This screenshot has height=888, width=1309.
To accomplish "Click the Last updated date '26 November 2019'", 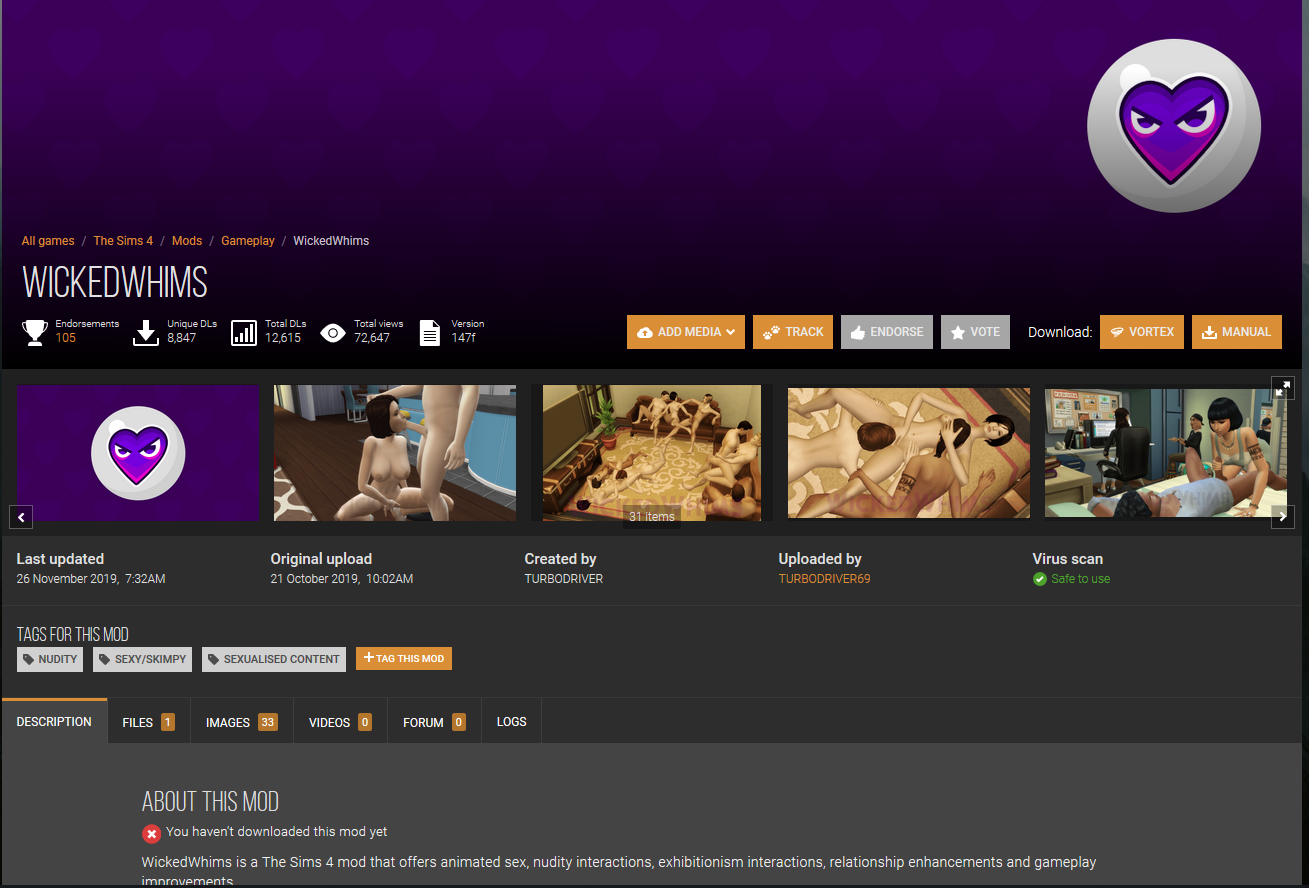I will click(x=67, y=579).
